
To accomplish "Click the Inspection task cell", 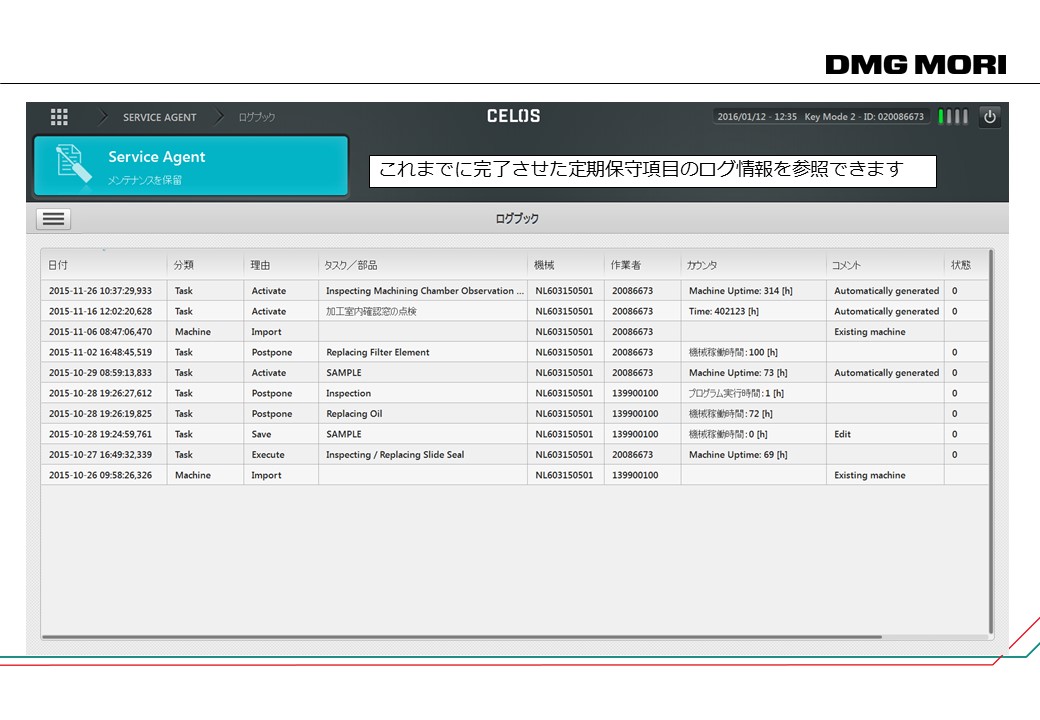I will coord(422,393).
